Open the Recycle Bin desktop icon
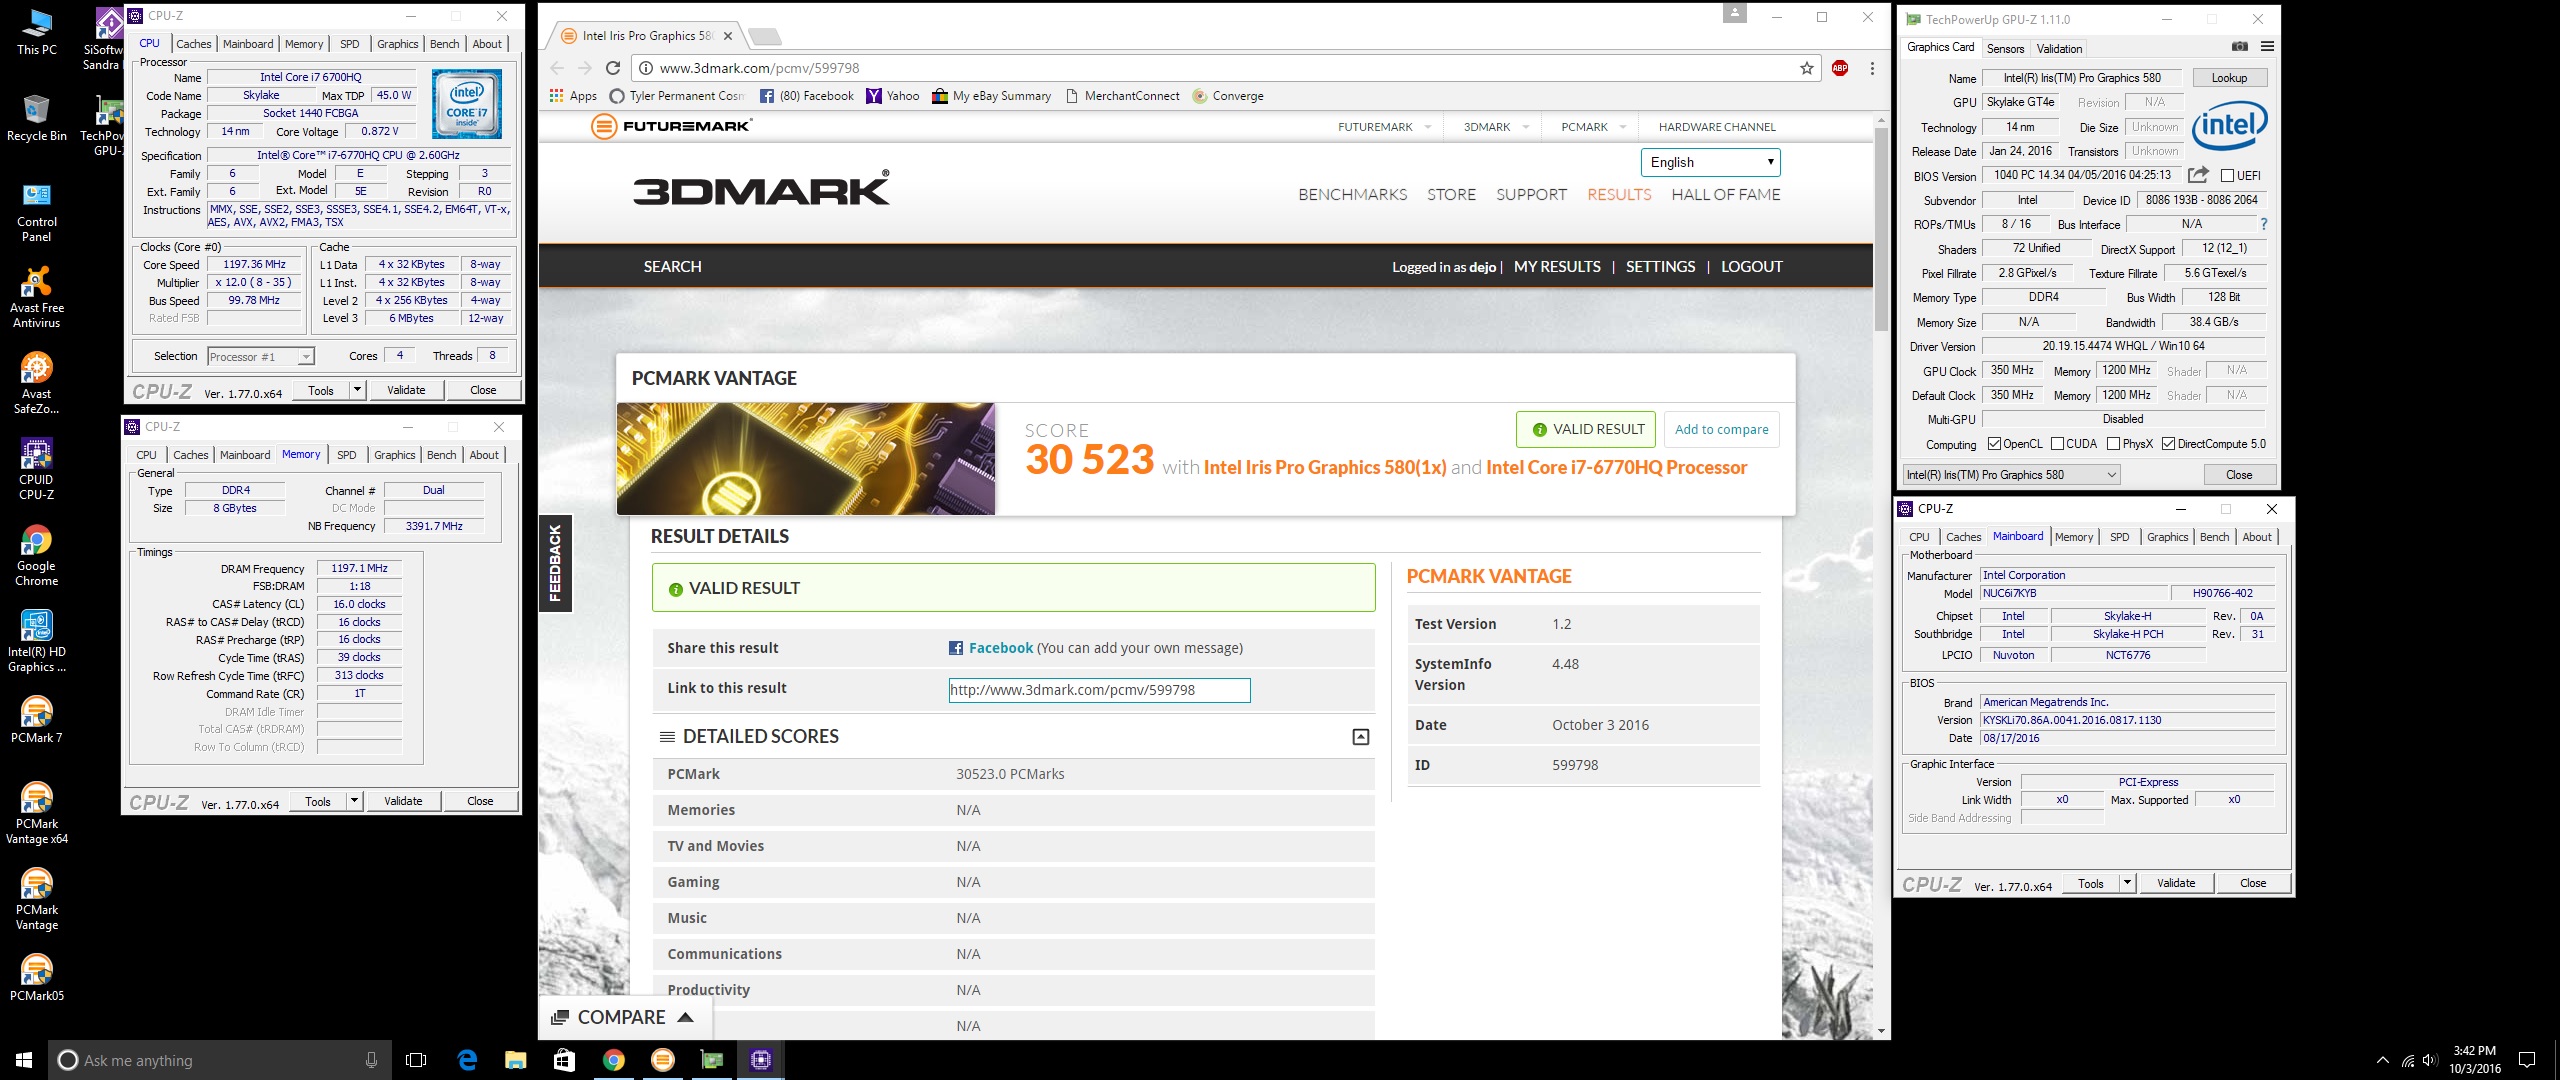This screenshot has width=2560, height=1080. tap(37, 118)
